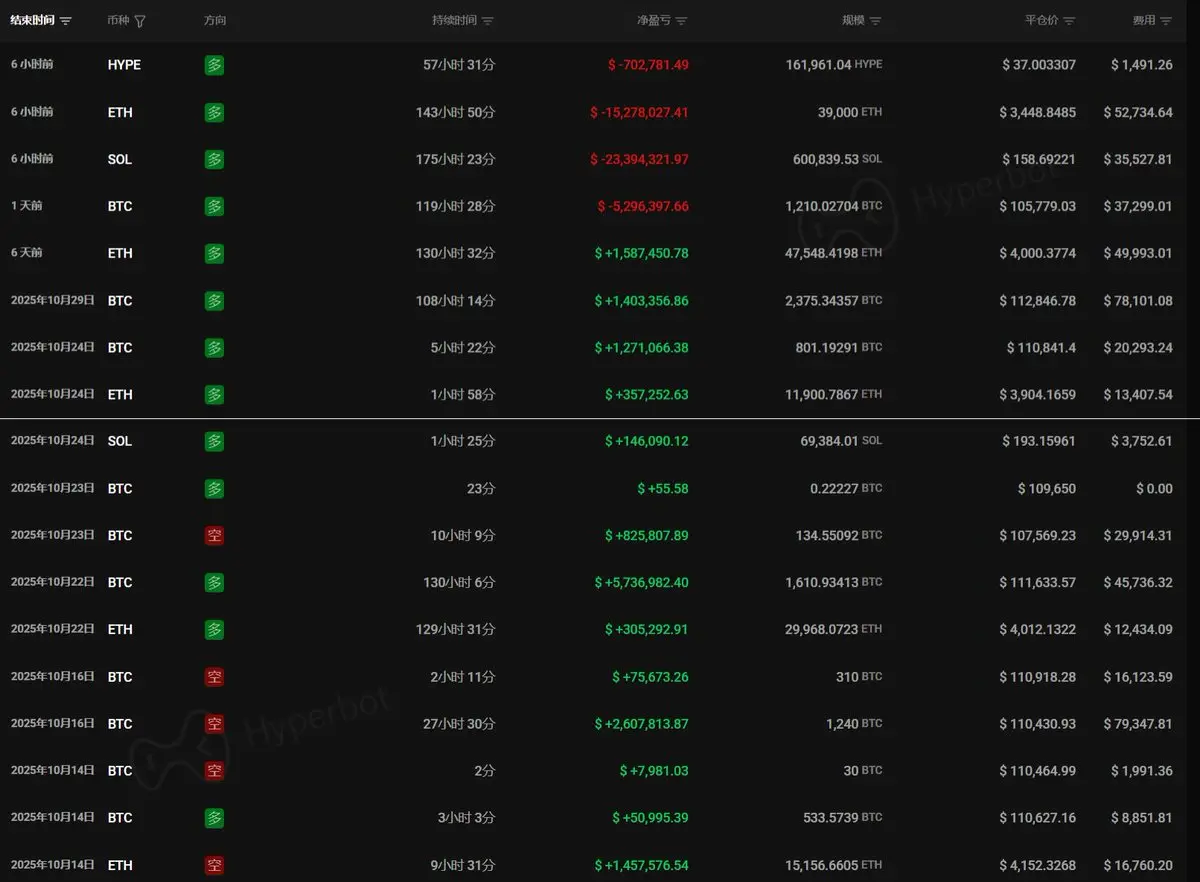
Task: Click the end time cell 6 天前
Action: pyautogui.click(x=27, y=254)
